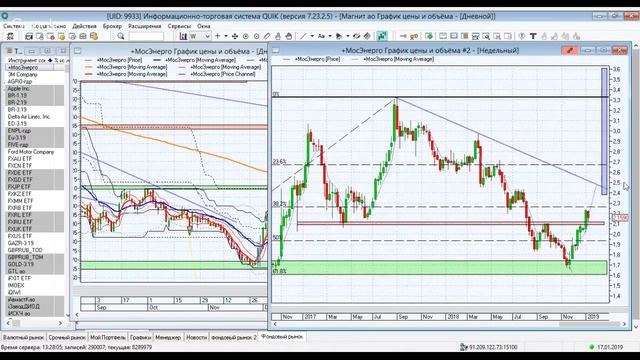Select the hand pan tool
The image size is (640, 360).
[x=289, y=36]
